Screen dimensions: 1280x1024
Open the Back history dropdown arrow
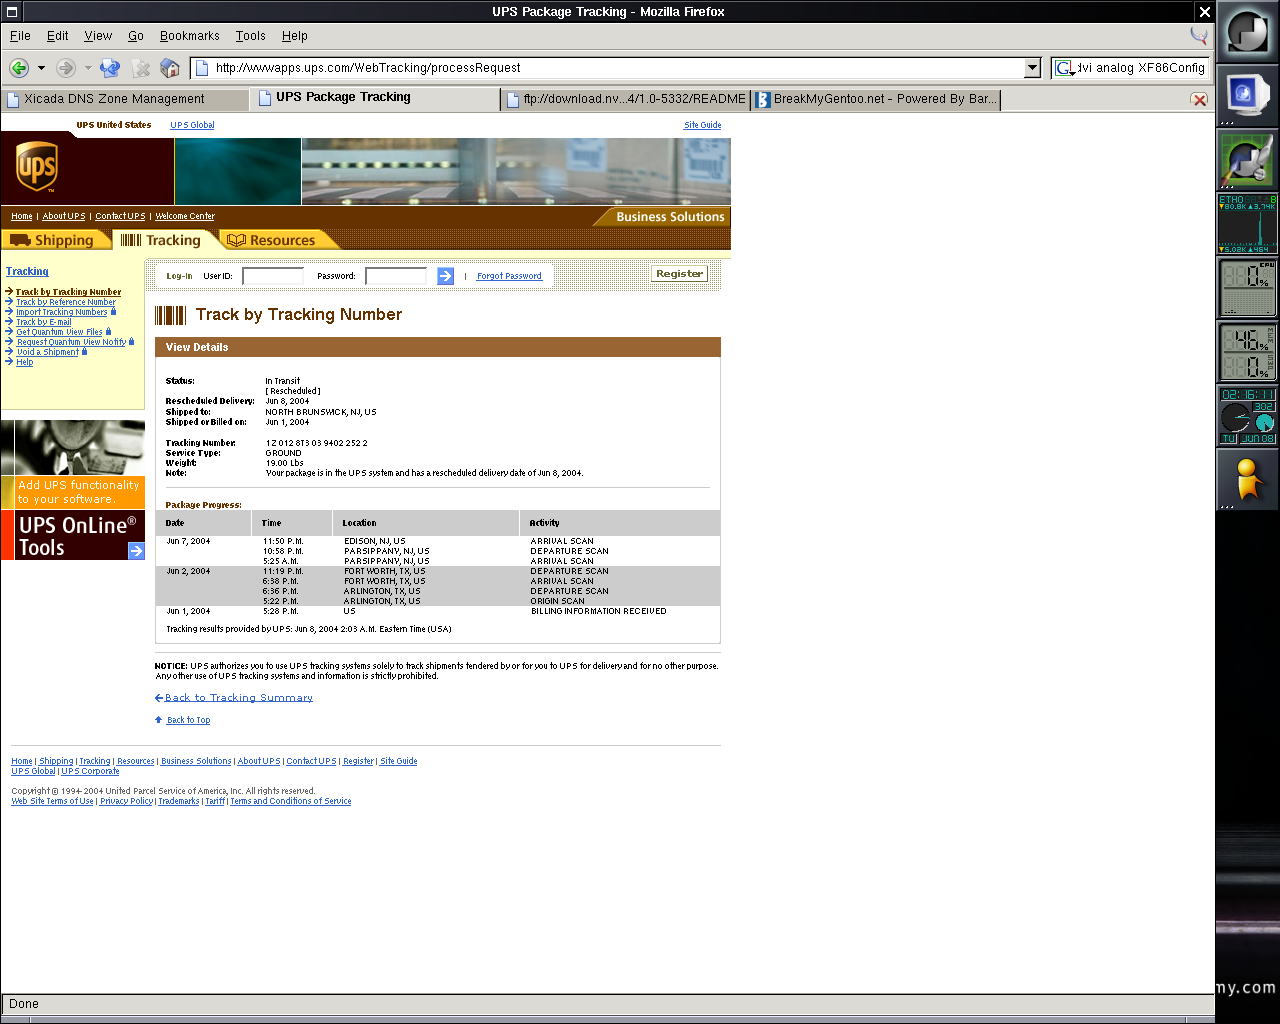(x=41, y=68)
